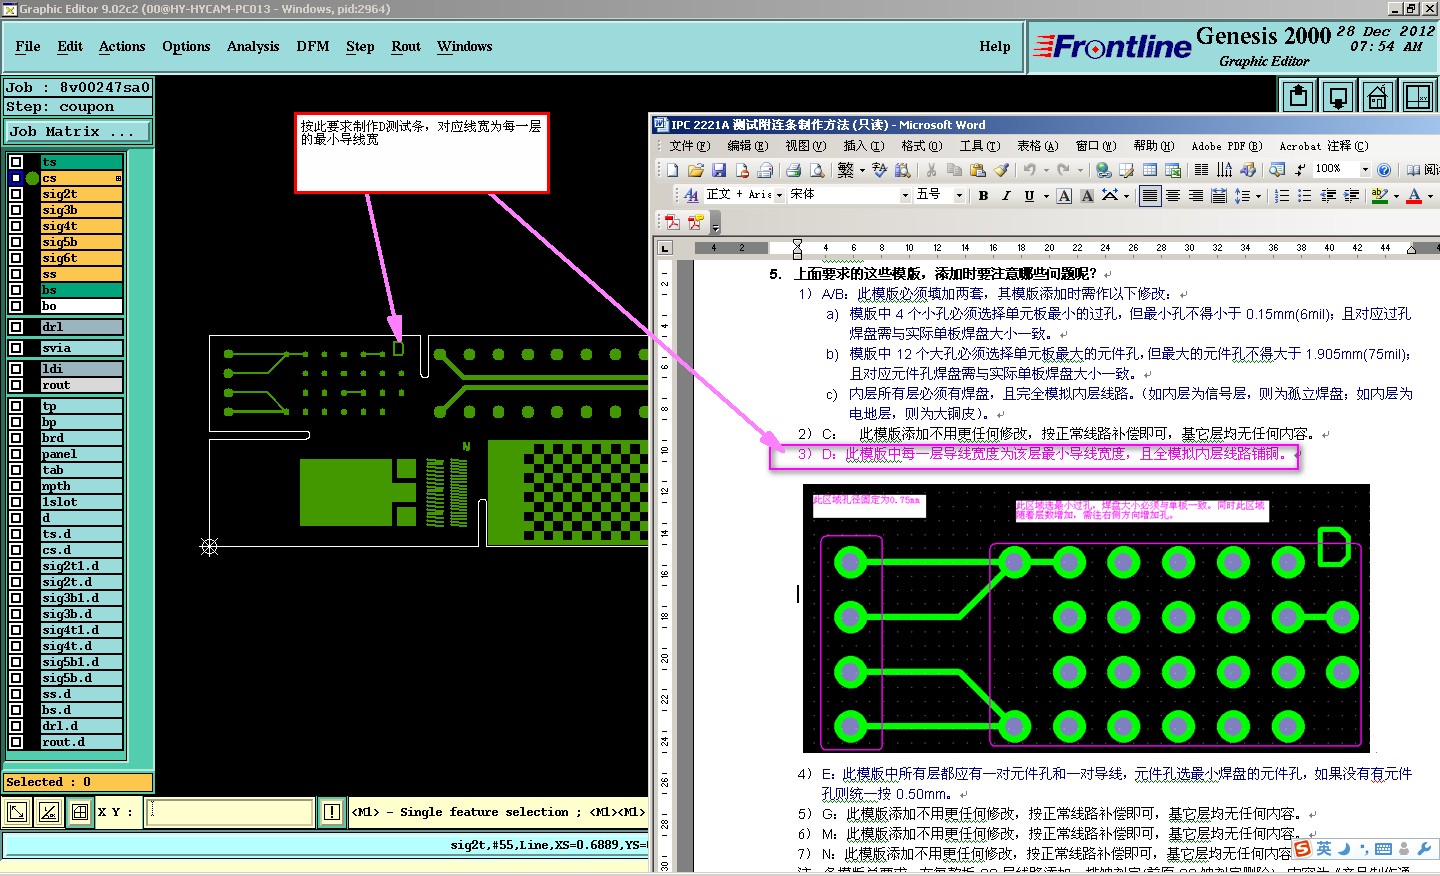Click Word's Print icon
This screenshot has height=876, width=1440.
point(794,170)
